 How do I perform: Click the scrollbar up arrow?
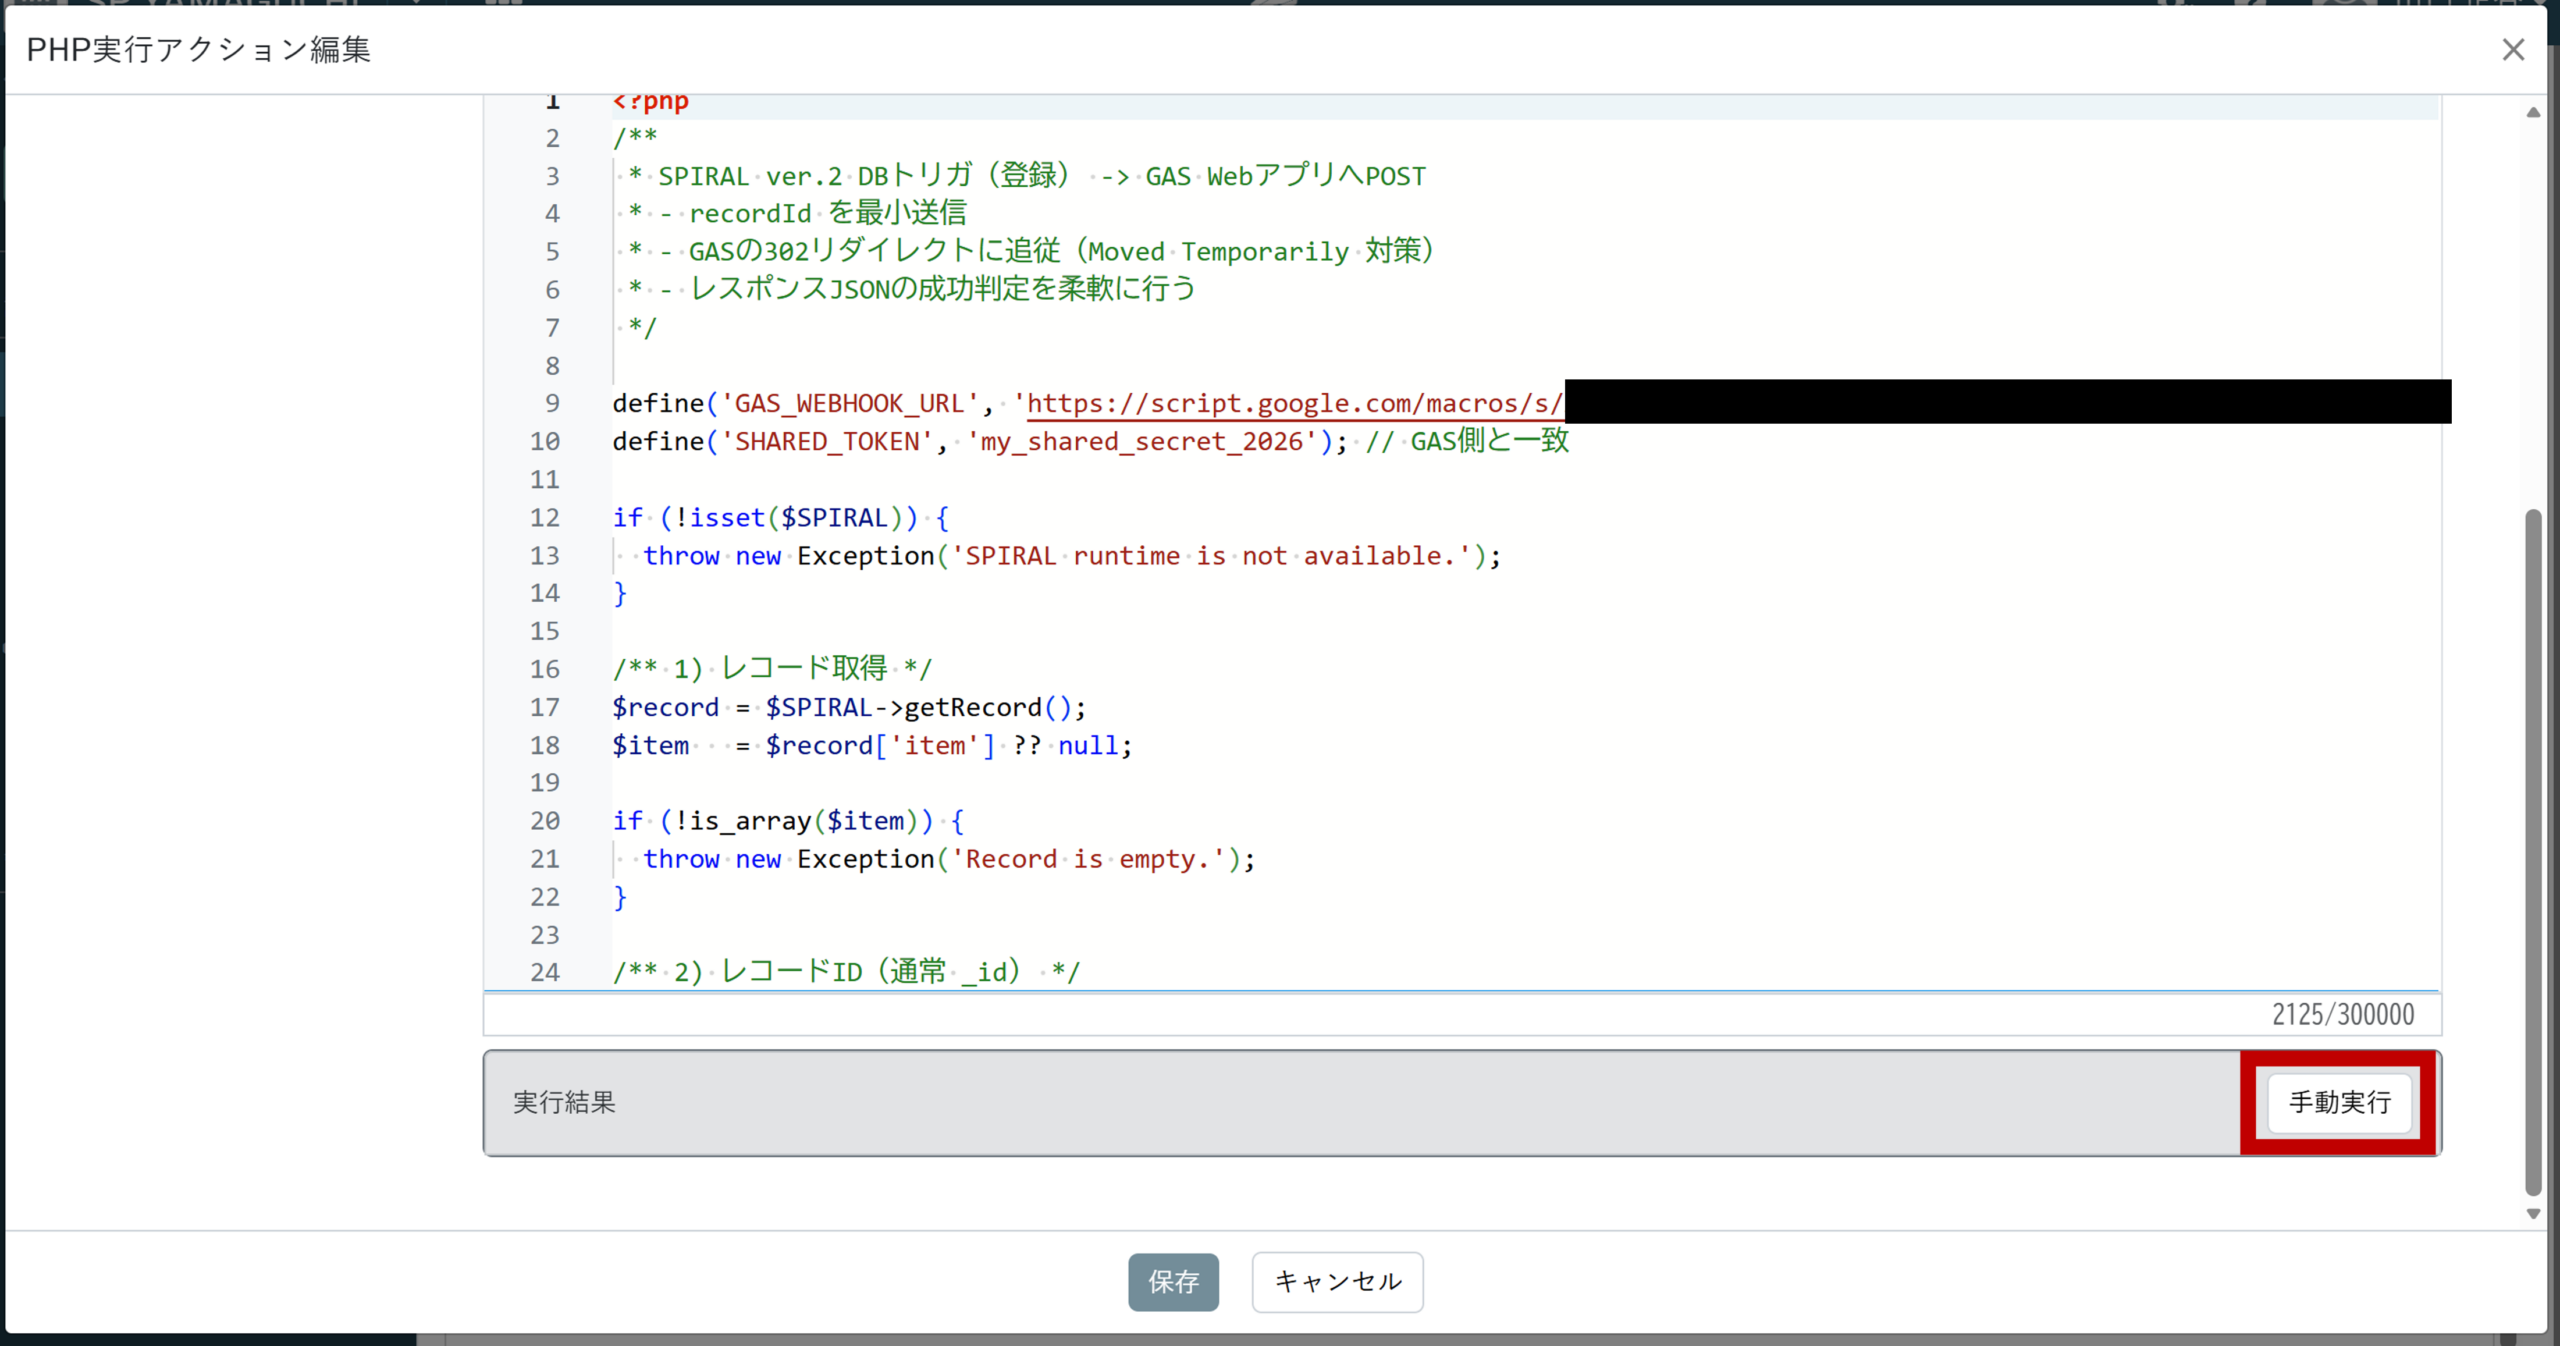click(x=2533, y=113)
